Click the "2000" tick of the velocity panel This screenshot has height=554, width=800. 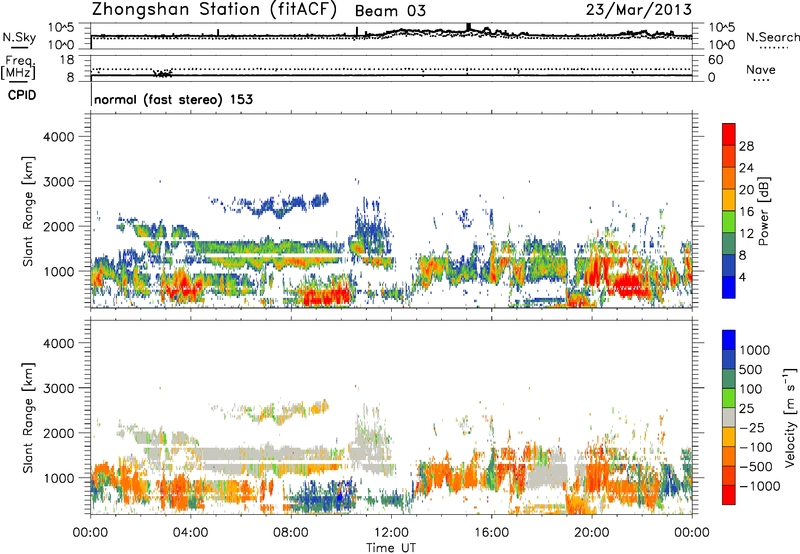[58, 433]
